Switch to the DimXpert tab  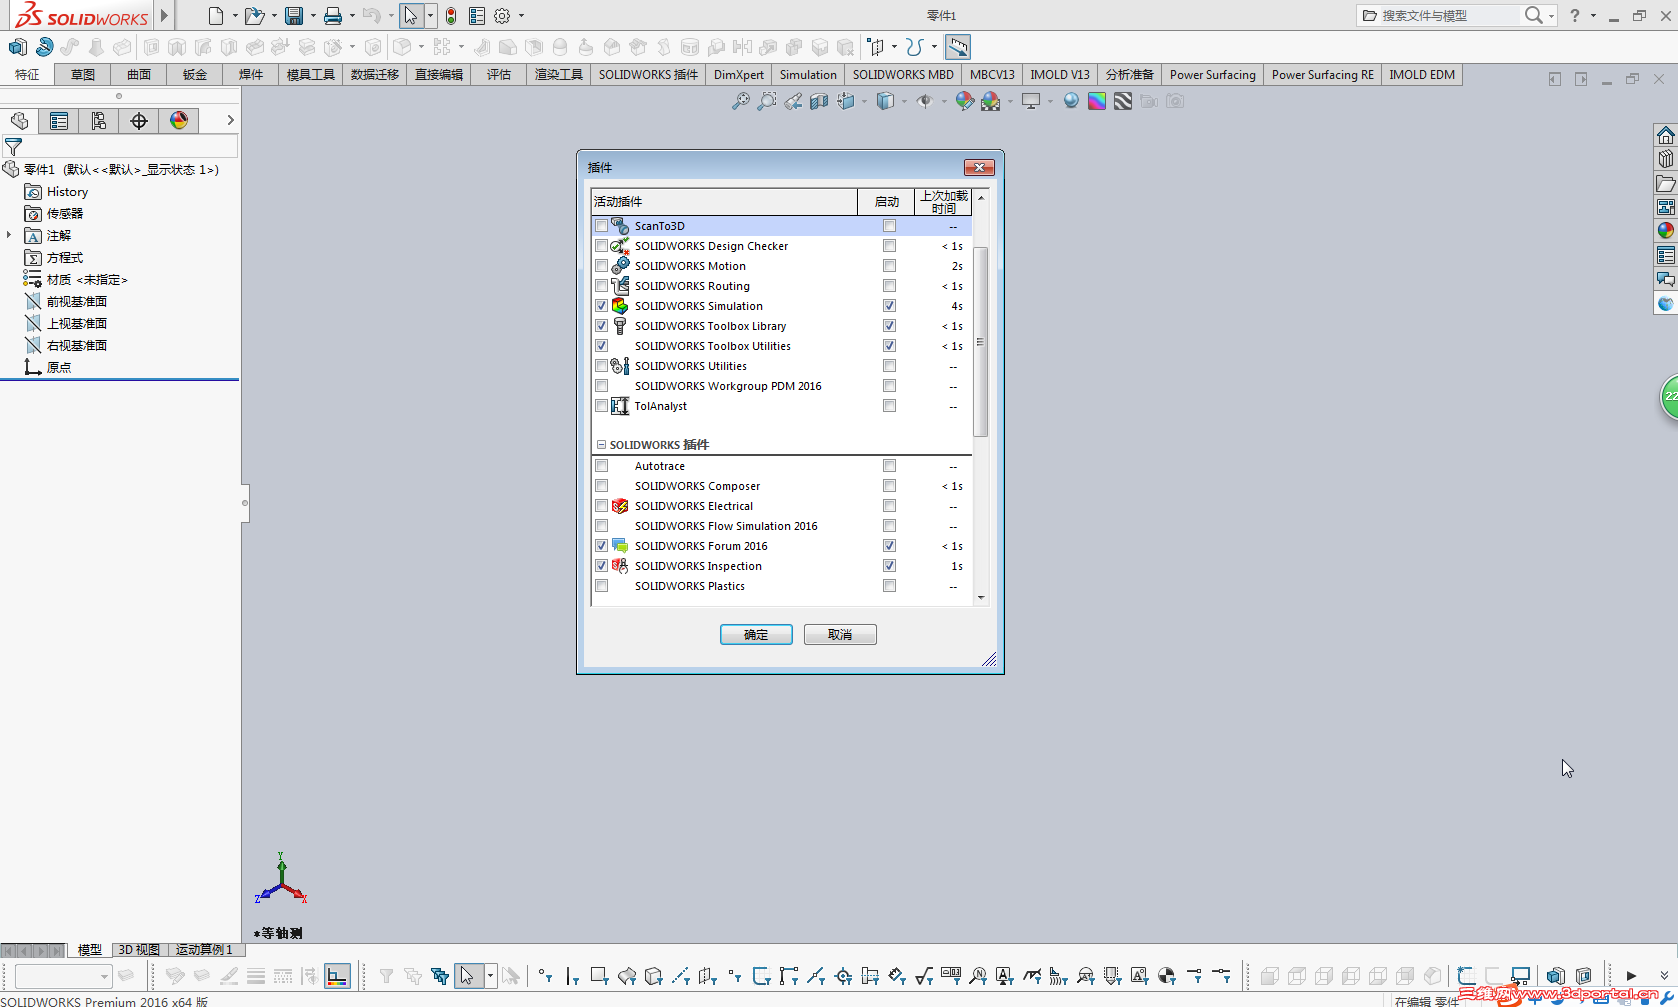click(x=739, y=75)
